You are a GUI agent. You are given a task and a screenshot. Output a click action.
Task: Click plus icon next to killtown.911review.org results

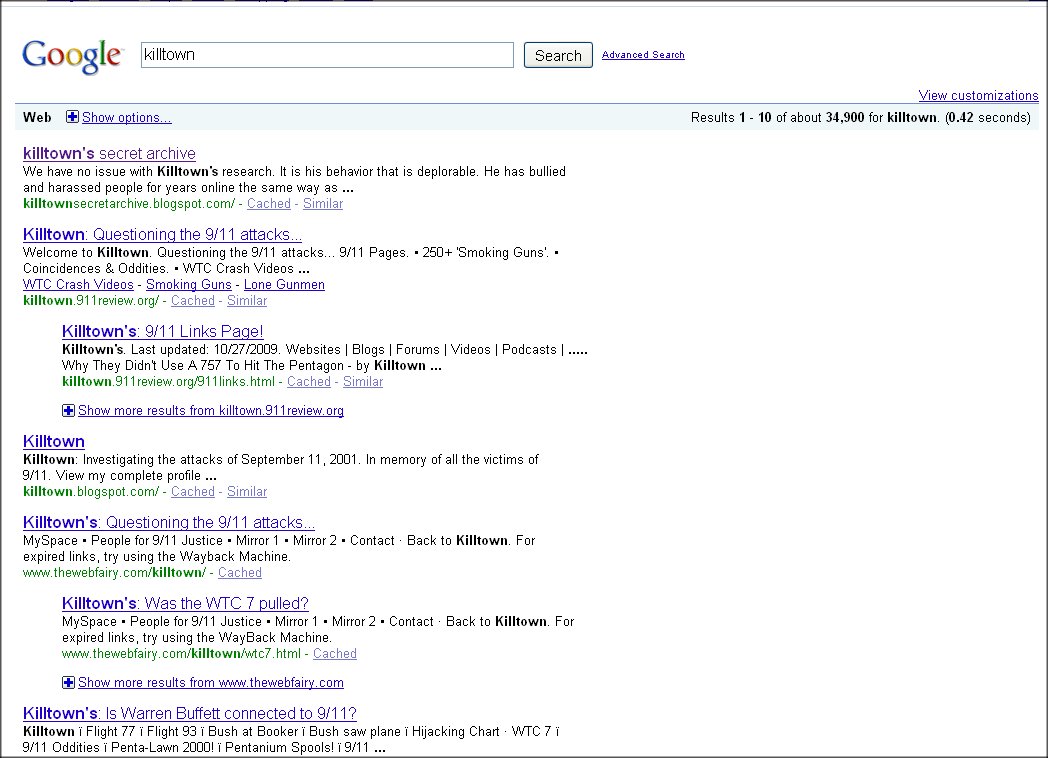click(68, 410)
